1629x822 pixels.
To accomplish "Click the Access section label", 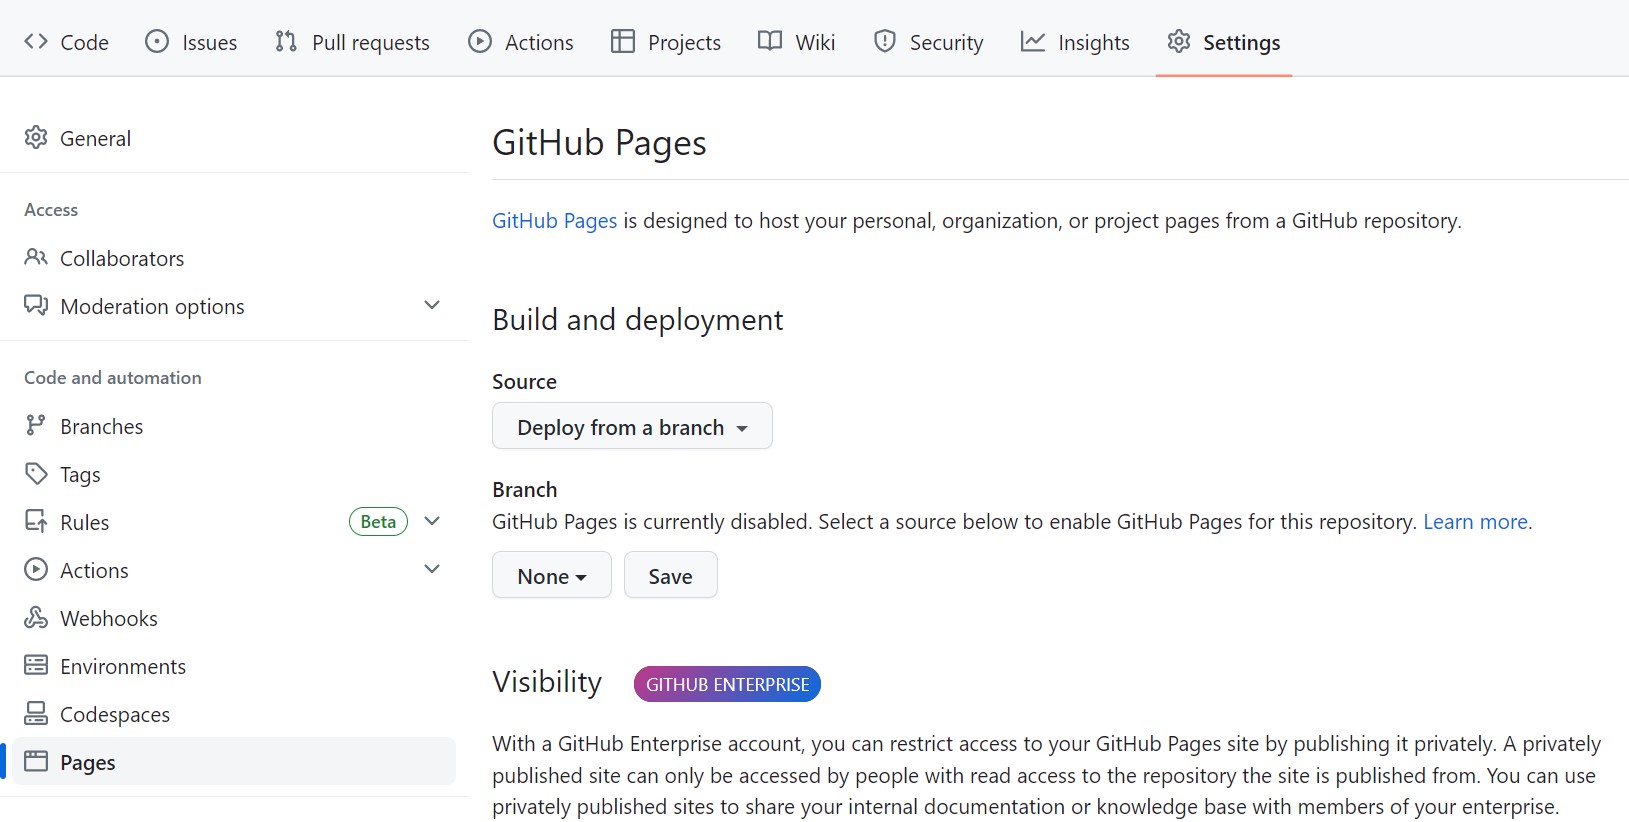I will (51, 209).
